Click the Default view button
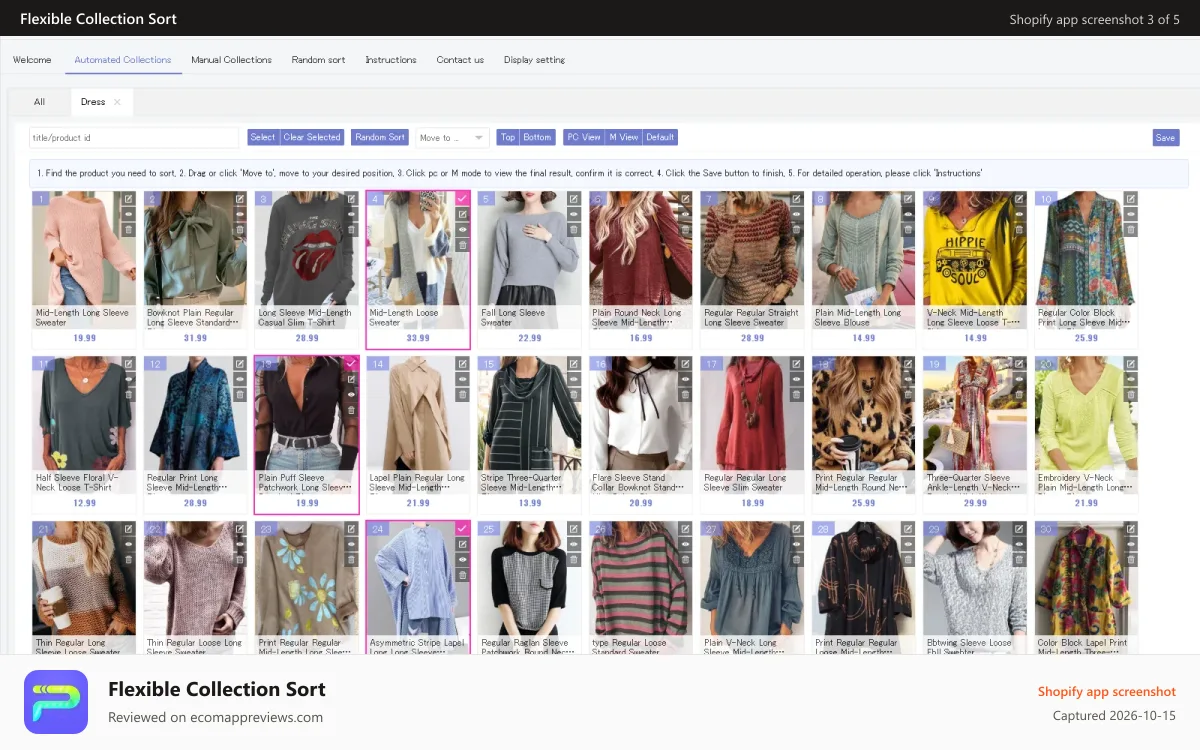 pyautogui.click(x=660, y=137)
